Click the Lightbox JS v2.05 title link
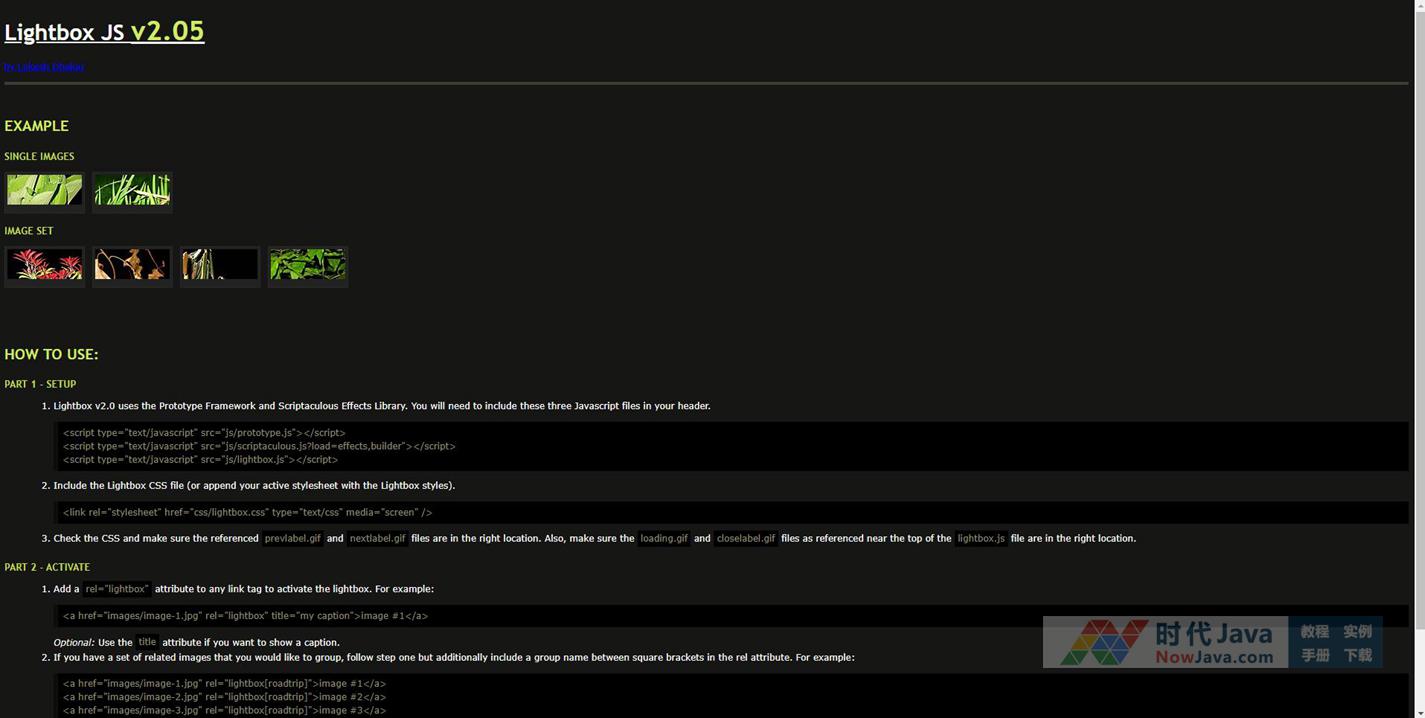This screenshot has height=718, width=1425. coord(104,32)
